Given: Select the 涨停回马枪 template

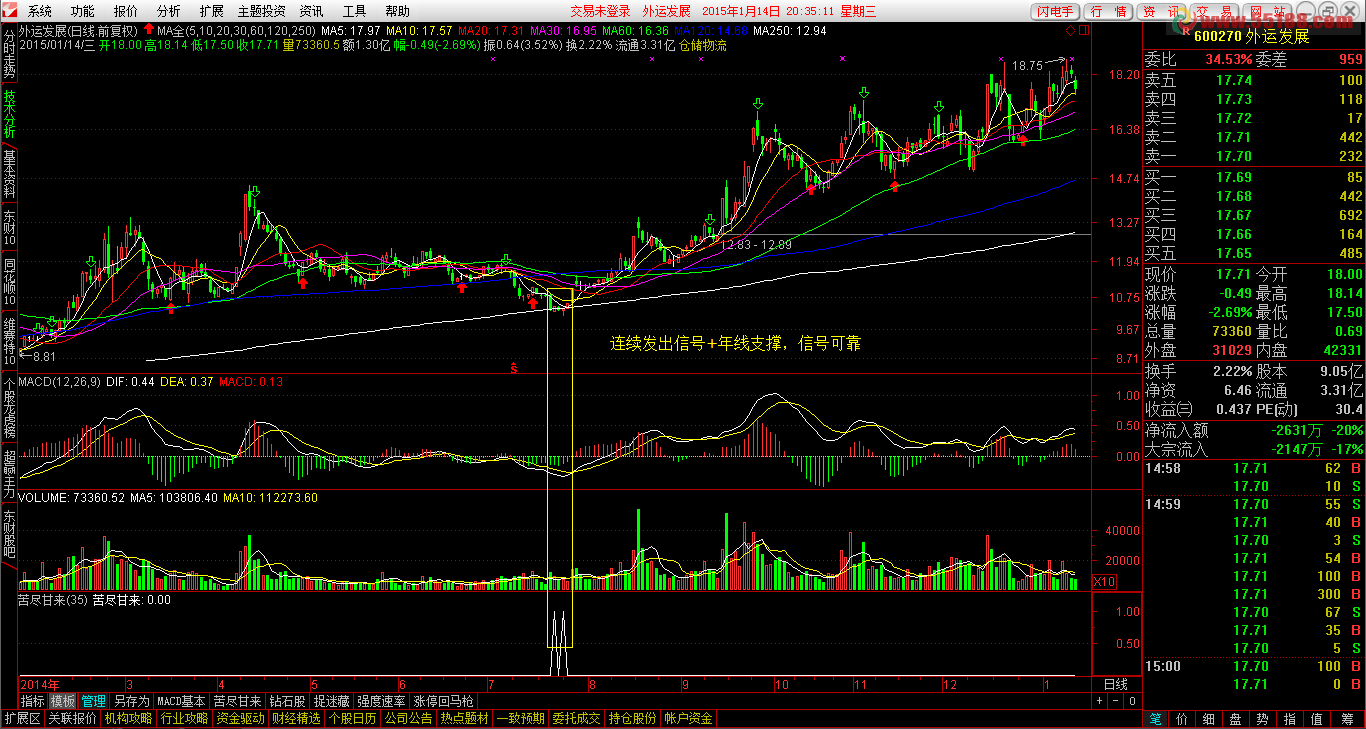Looking at the screenshot, I should (444, 701).
